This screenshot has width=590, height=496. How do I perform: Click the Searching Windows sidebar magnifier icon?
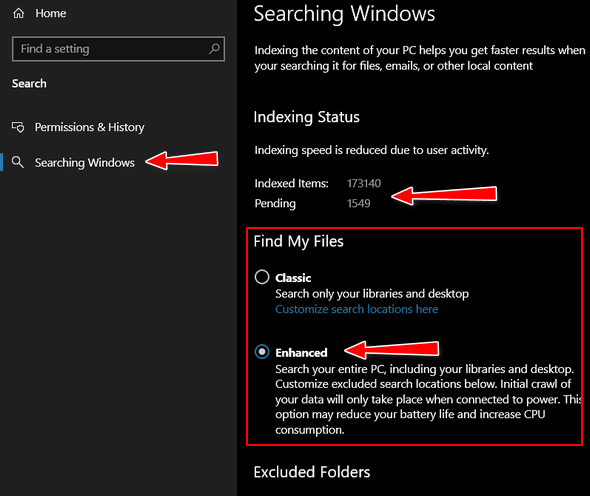pos(18,162)
